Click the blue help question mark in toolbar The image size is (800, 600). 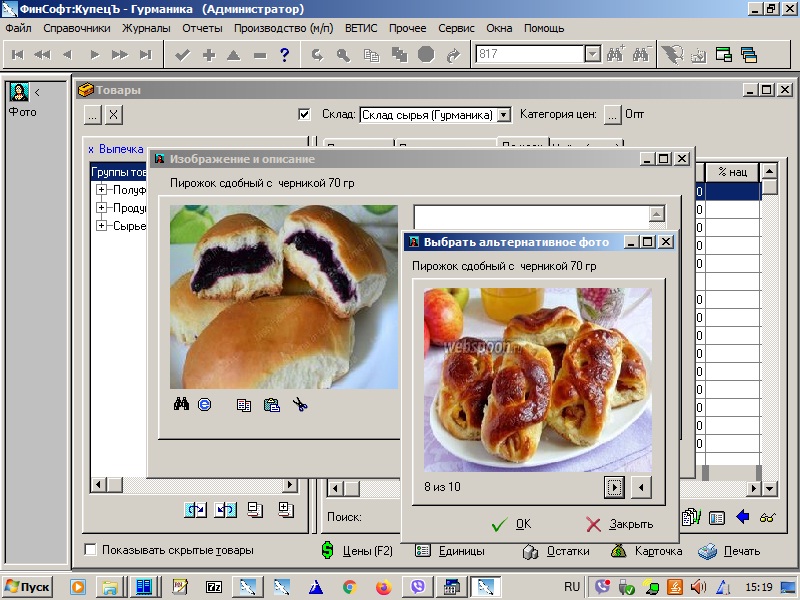coord(284,55)
